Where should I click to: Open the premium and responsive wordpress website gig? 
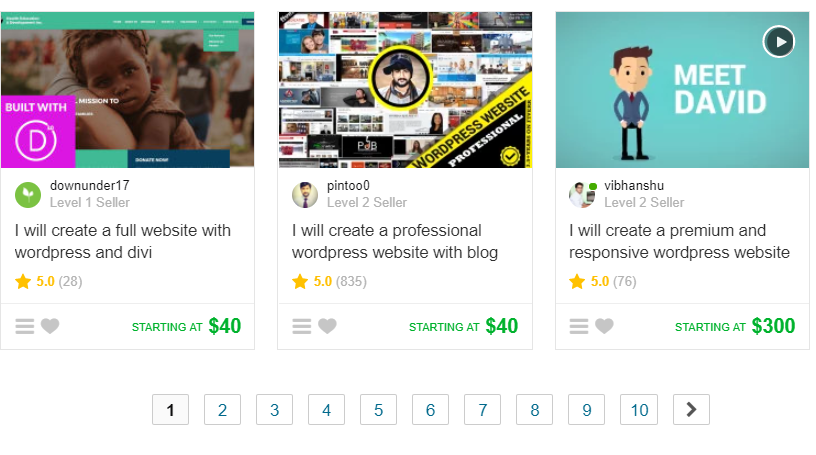pos(679,241)
